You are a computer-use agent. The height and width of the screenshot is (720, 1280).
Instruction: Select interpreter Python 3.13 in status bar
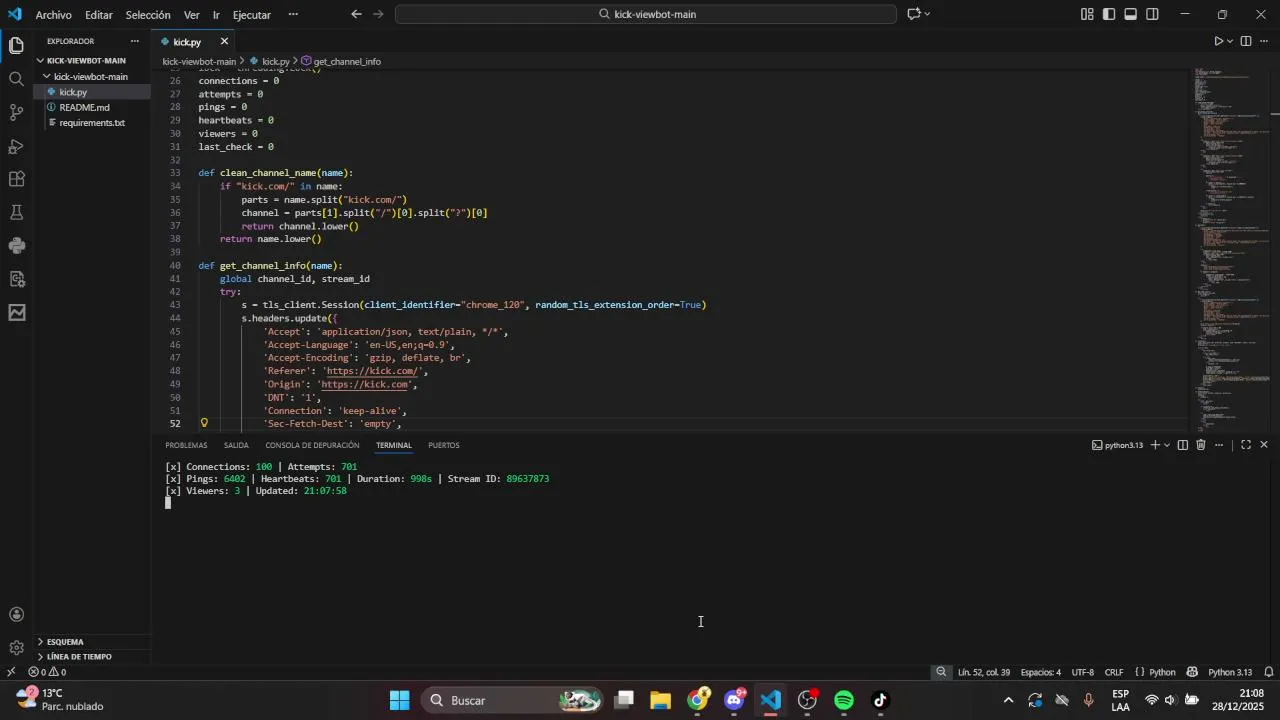(1229, 673)
